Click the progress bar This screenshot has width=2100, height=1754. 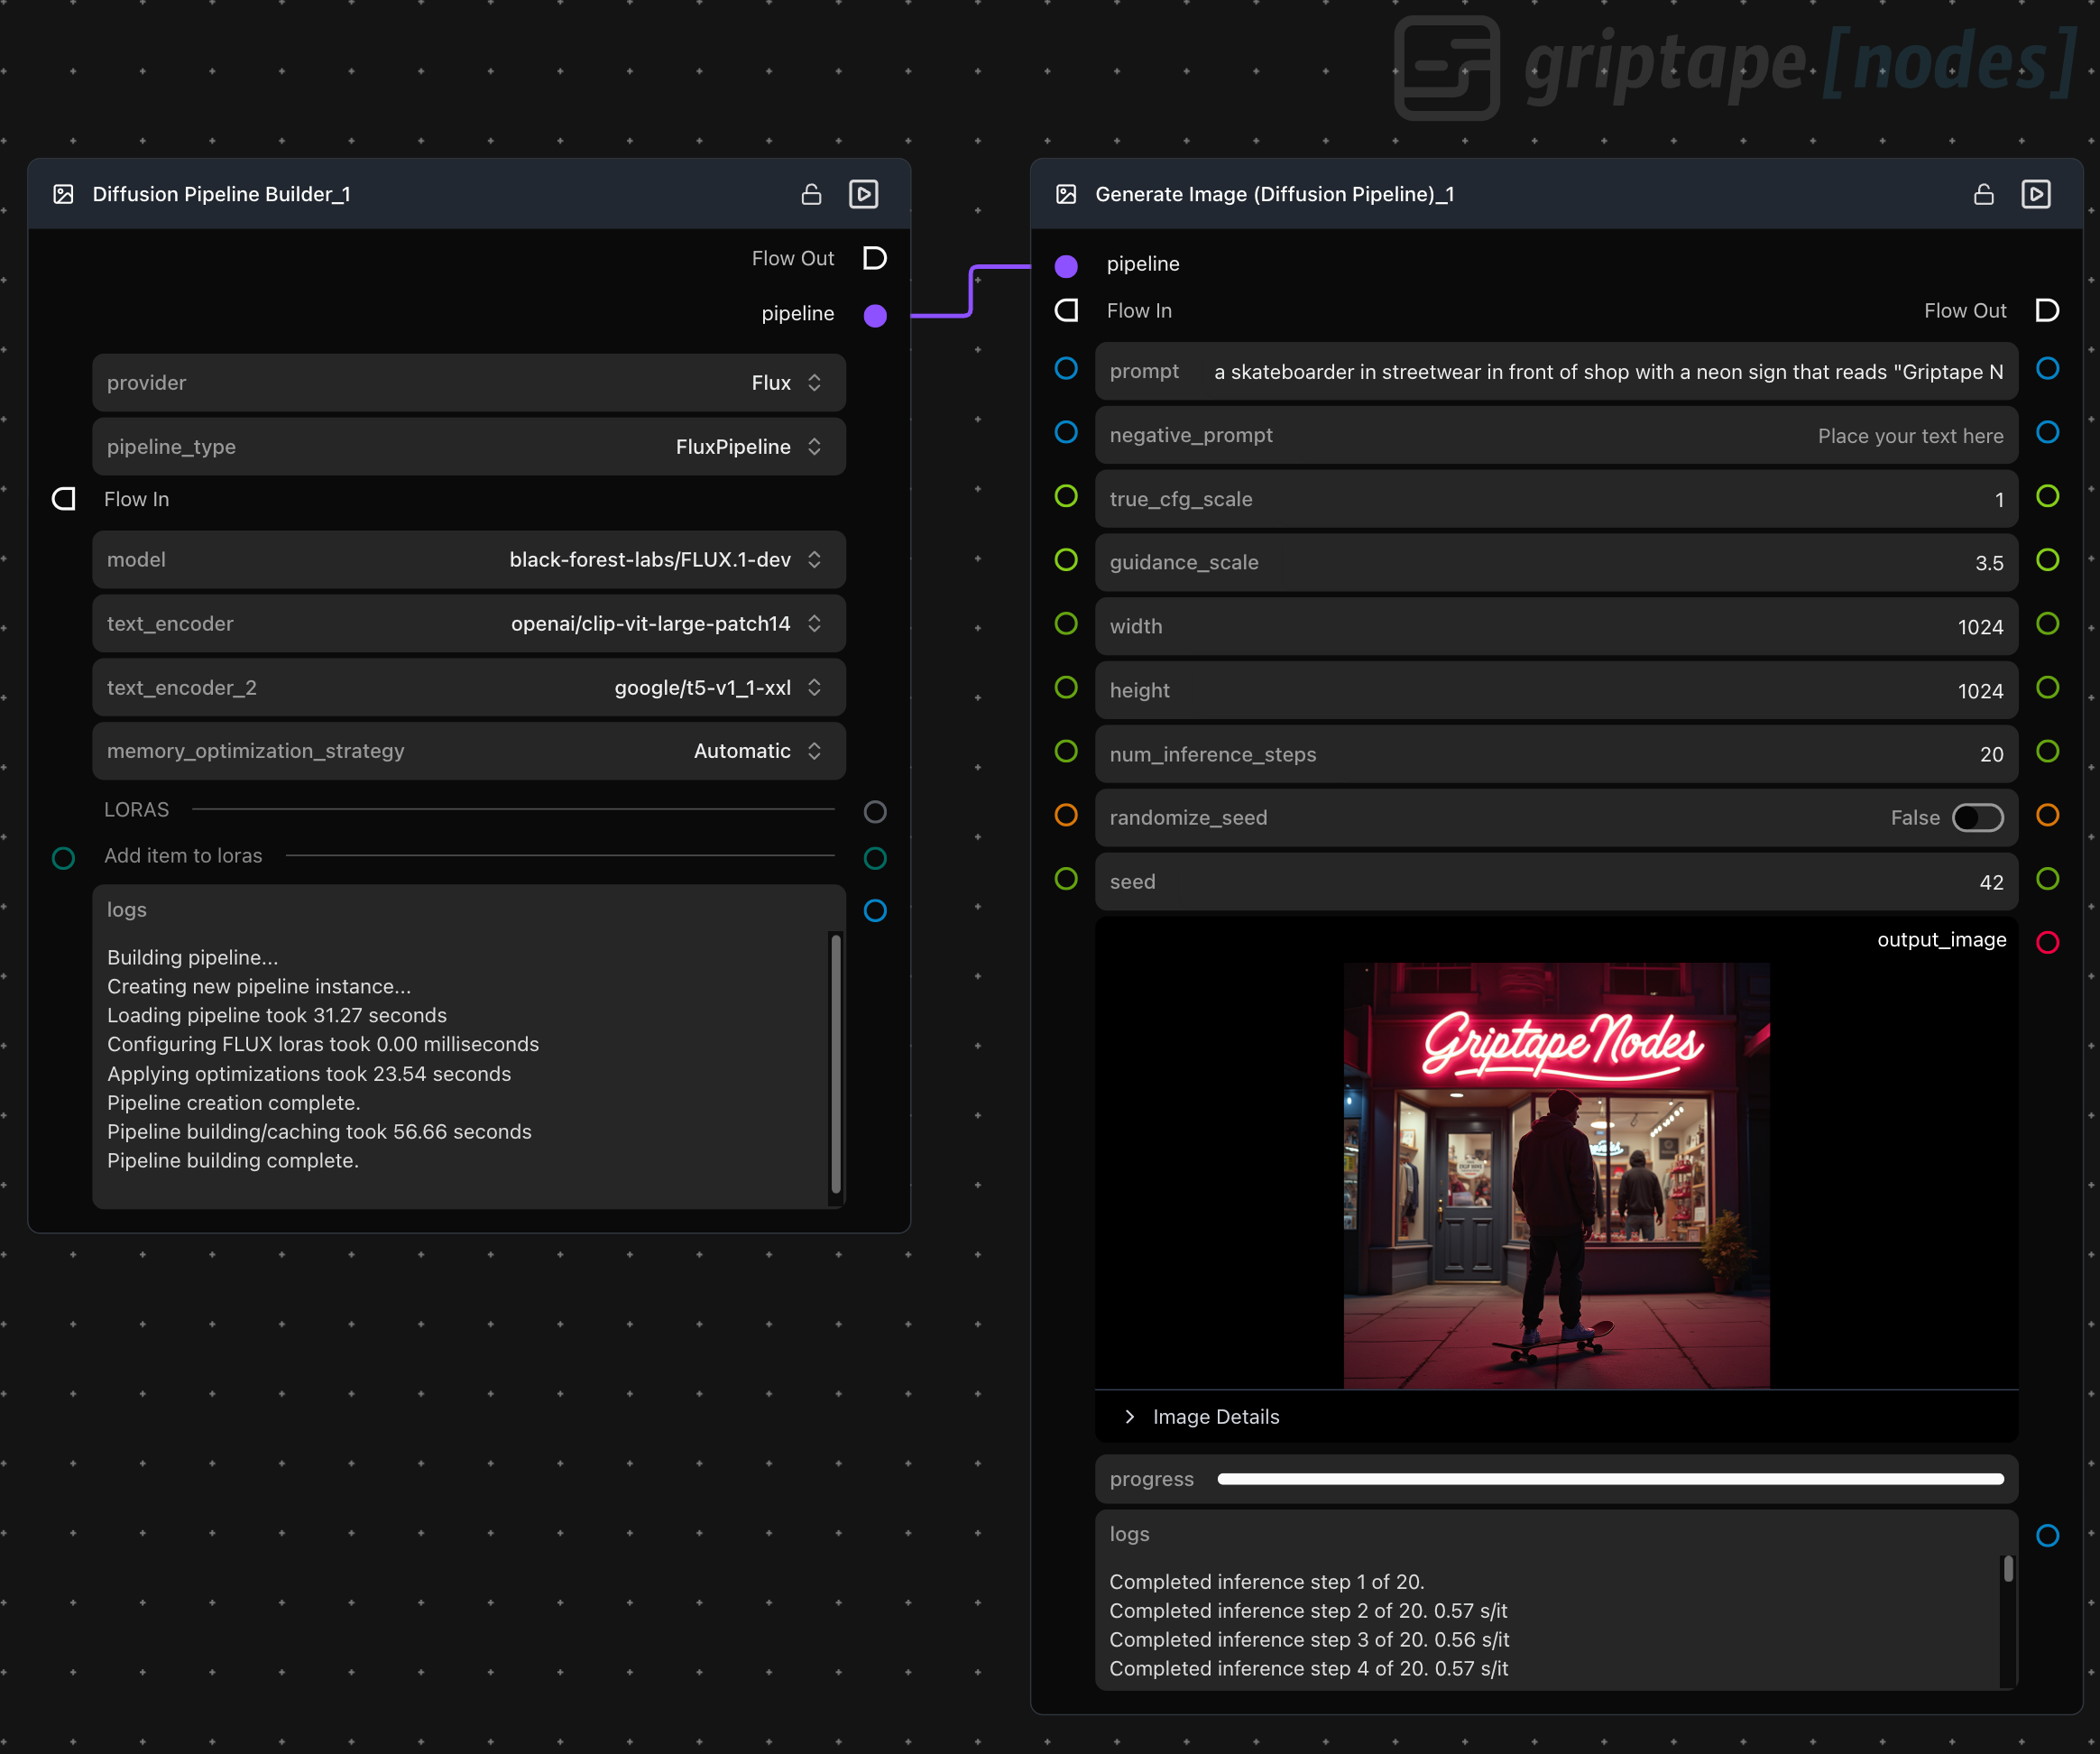click(1610, 1479)
